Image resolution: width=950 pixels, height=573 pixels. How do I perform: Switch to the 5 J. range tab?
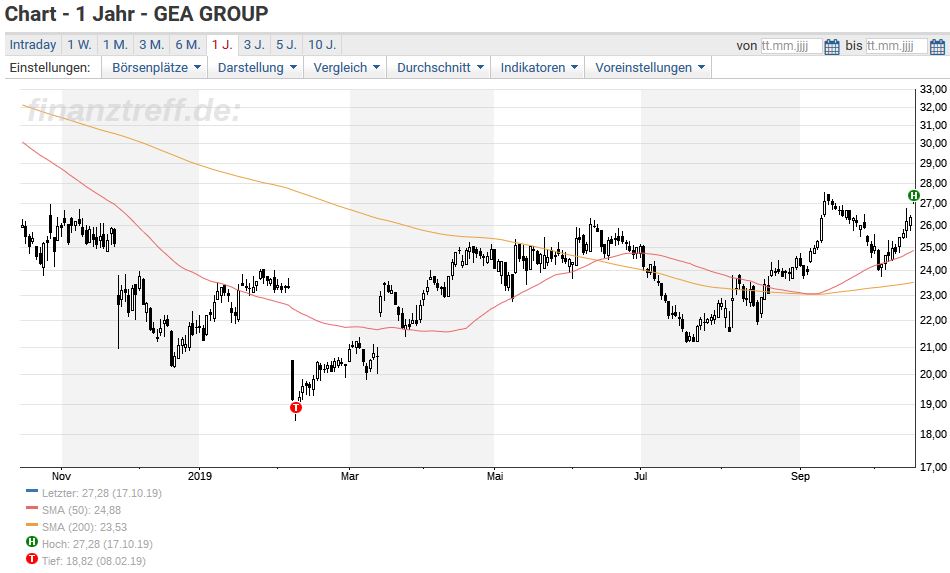286,45
